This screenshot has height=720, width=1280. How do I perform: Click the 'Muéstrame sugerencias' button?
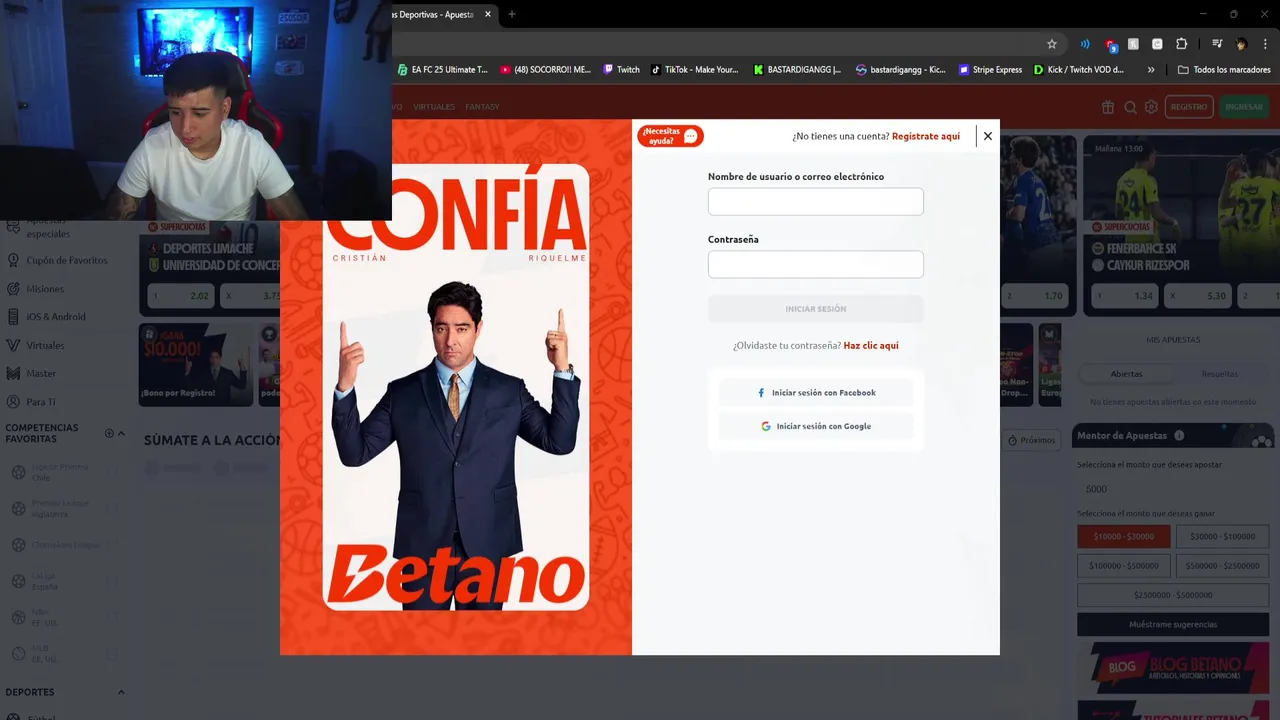(1173, 624)
